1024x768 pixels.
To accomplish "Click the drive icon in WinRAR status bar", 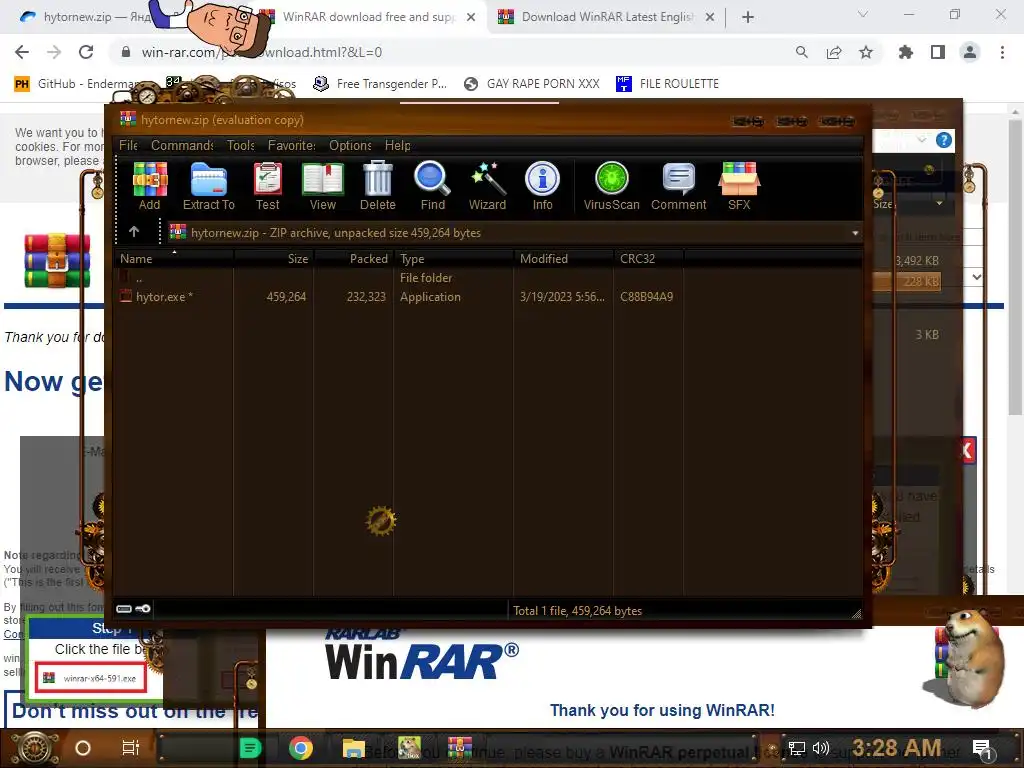I will (x=124, y=609).
